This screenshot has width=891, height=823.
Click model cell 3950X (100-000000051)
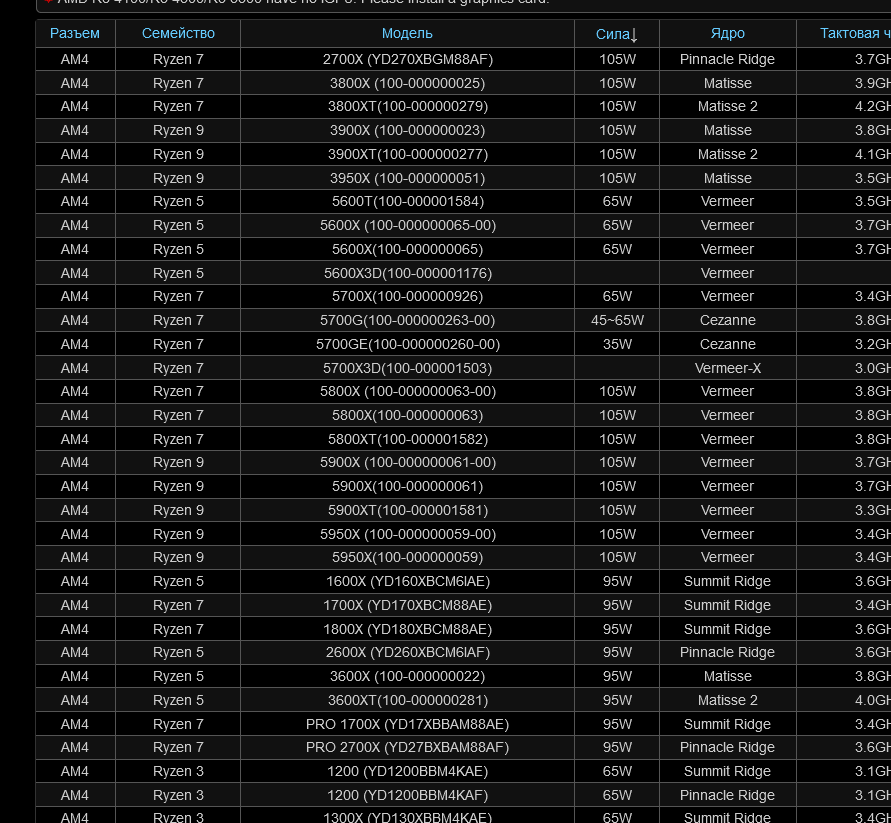point(407,178)
